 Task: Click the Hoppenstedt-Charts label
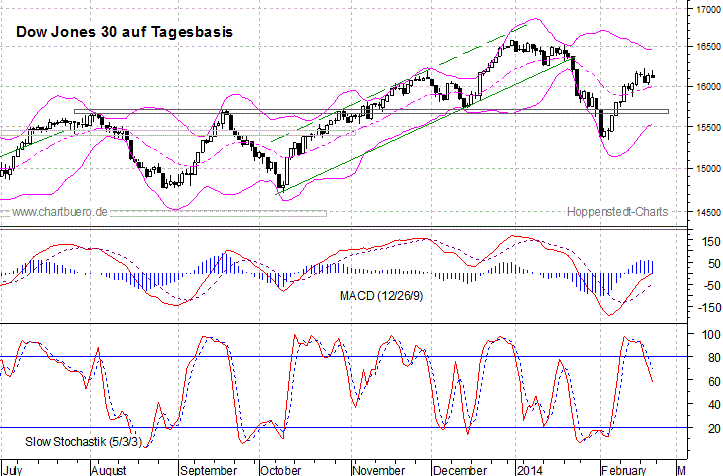617,212
